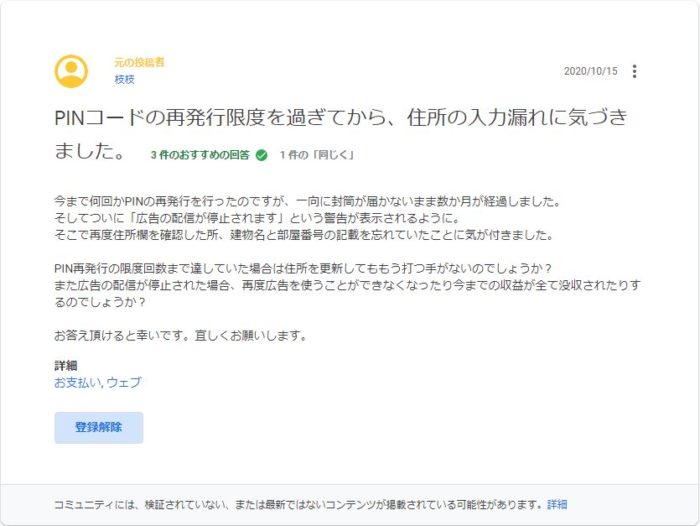The width and height of the screenshot is (700, 526).
Task: Click the bold 詳細 section heading
Action: click(66, 366)
